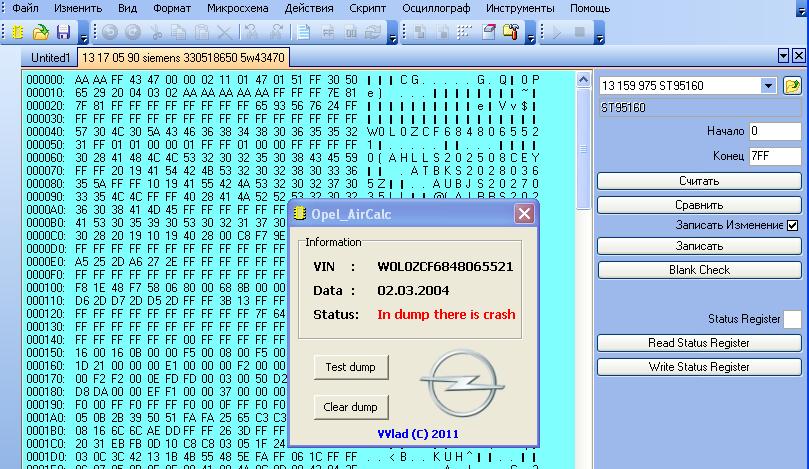Click the Status Register value field

(792, 319)
